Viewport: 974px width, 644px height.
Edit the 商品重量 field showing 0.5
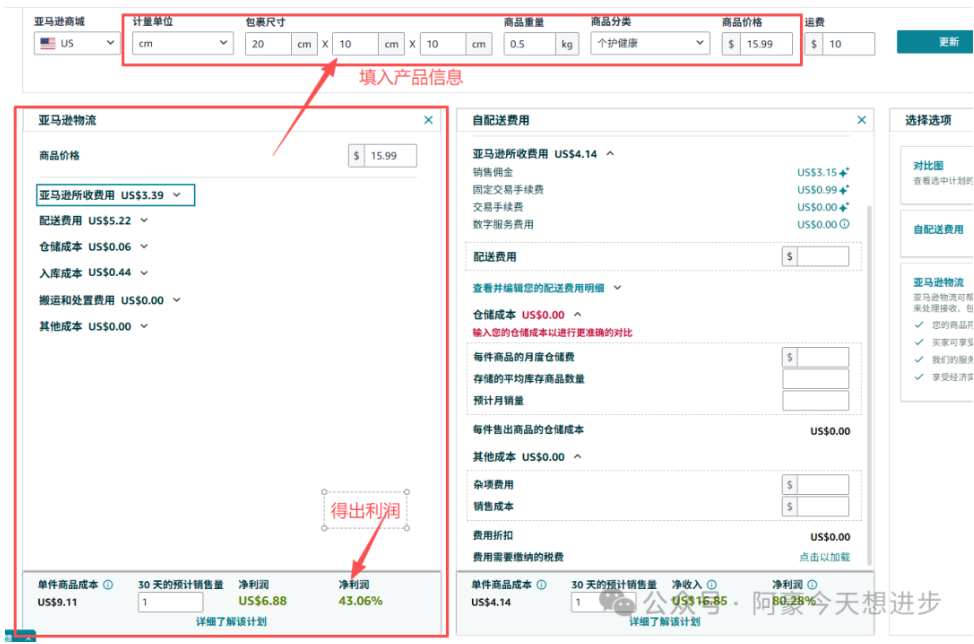pos(530,44)
